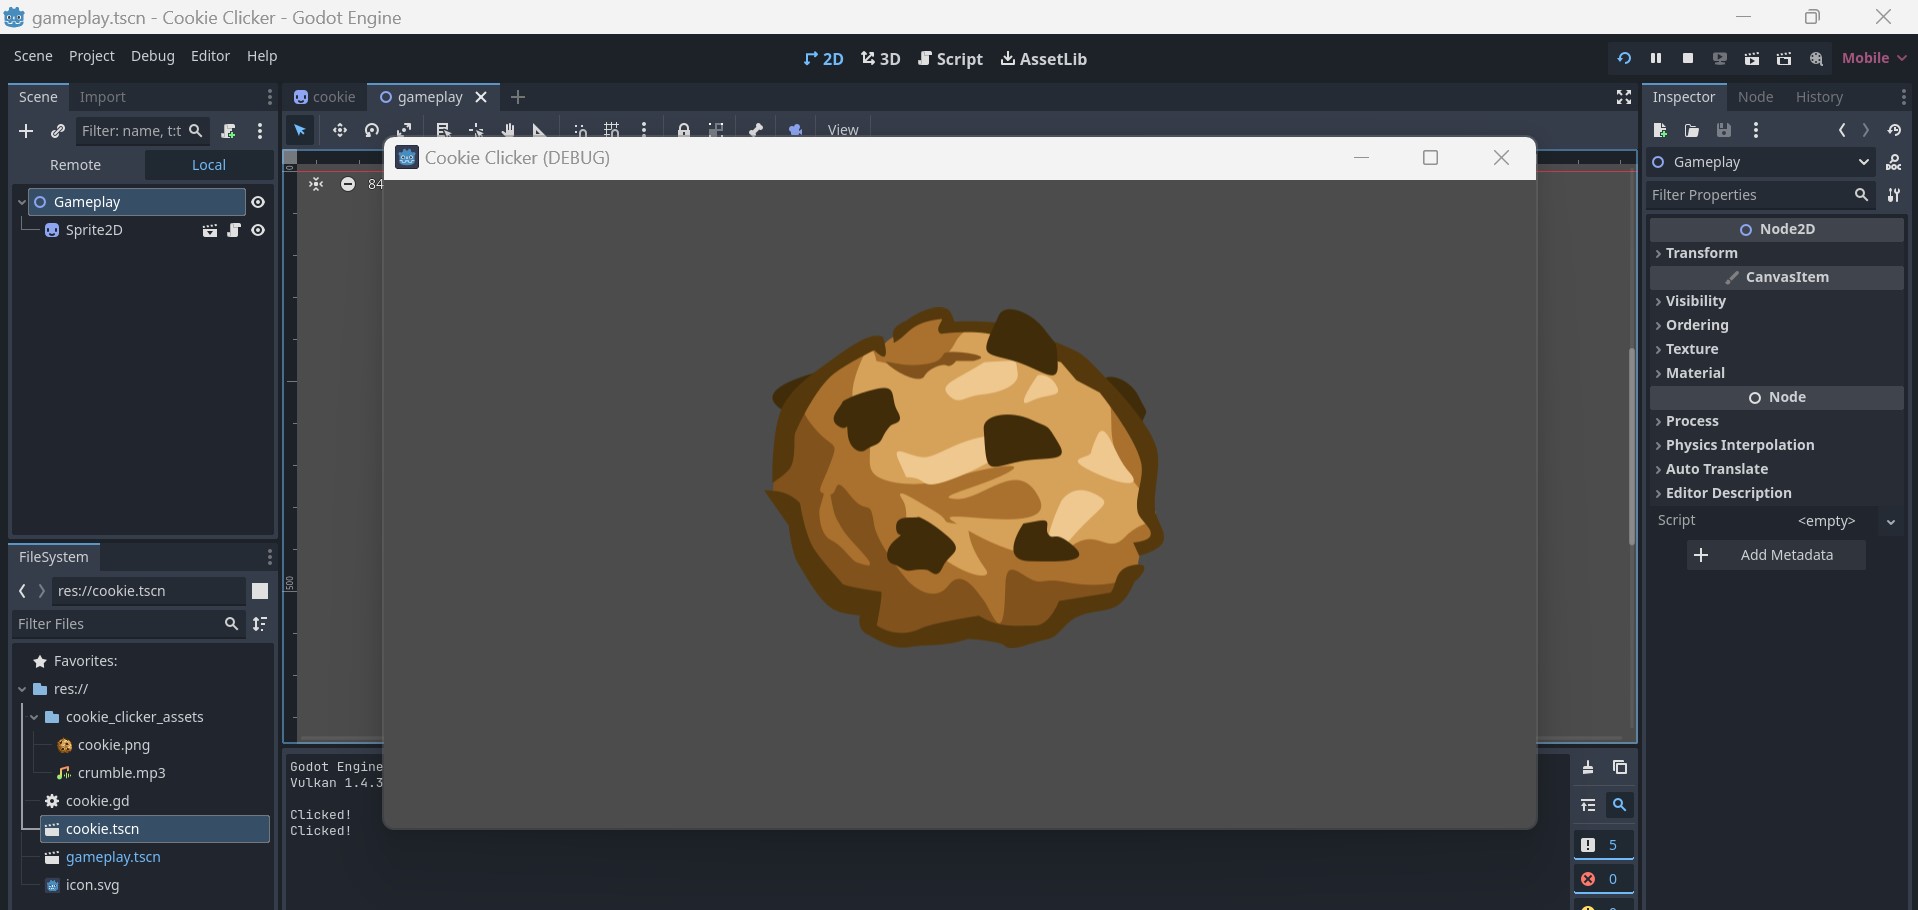Activate the Select Mode arrow tool
Screen dimensions: 1918x910
(300, 130)
